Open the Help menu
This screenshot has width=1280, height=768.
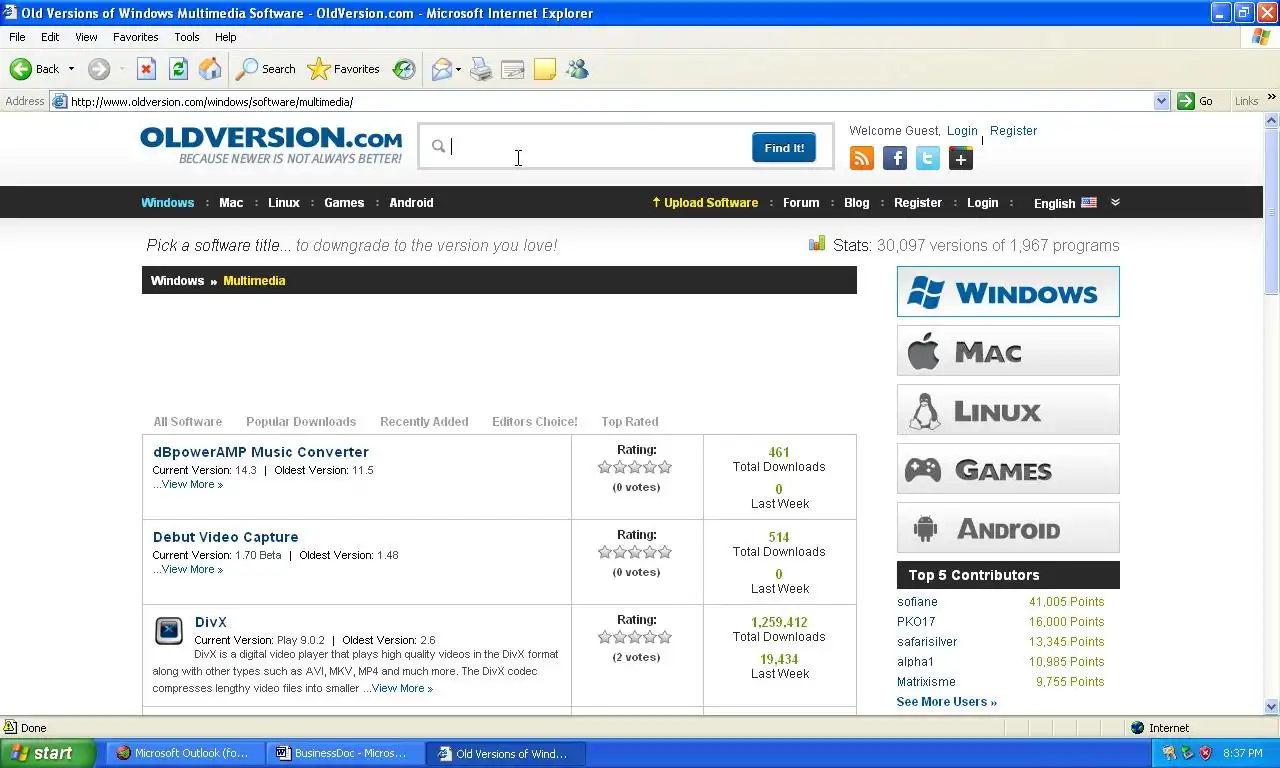226,37
